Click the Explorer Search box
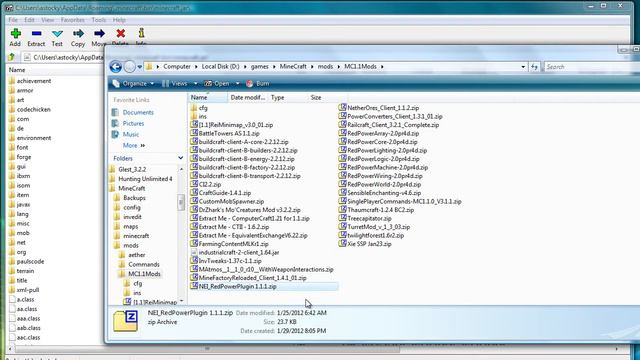 (592, 67)
